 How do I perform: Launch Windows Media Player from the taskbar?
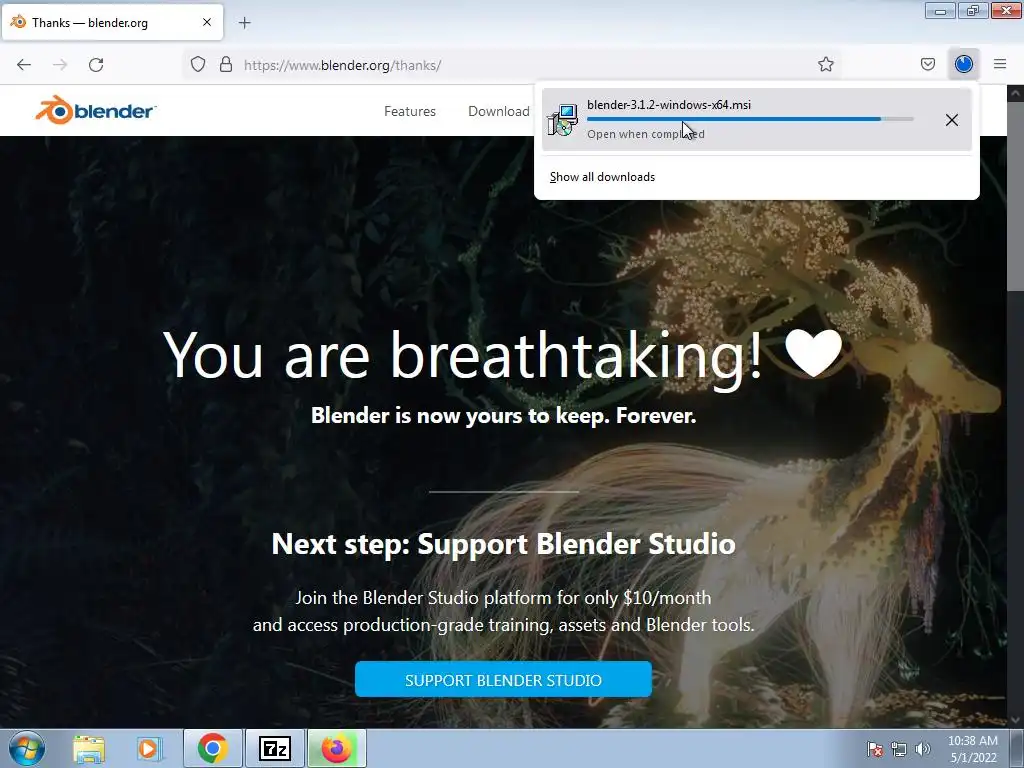click(x=150, y=748)
